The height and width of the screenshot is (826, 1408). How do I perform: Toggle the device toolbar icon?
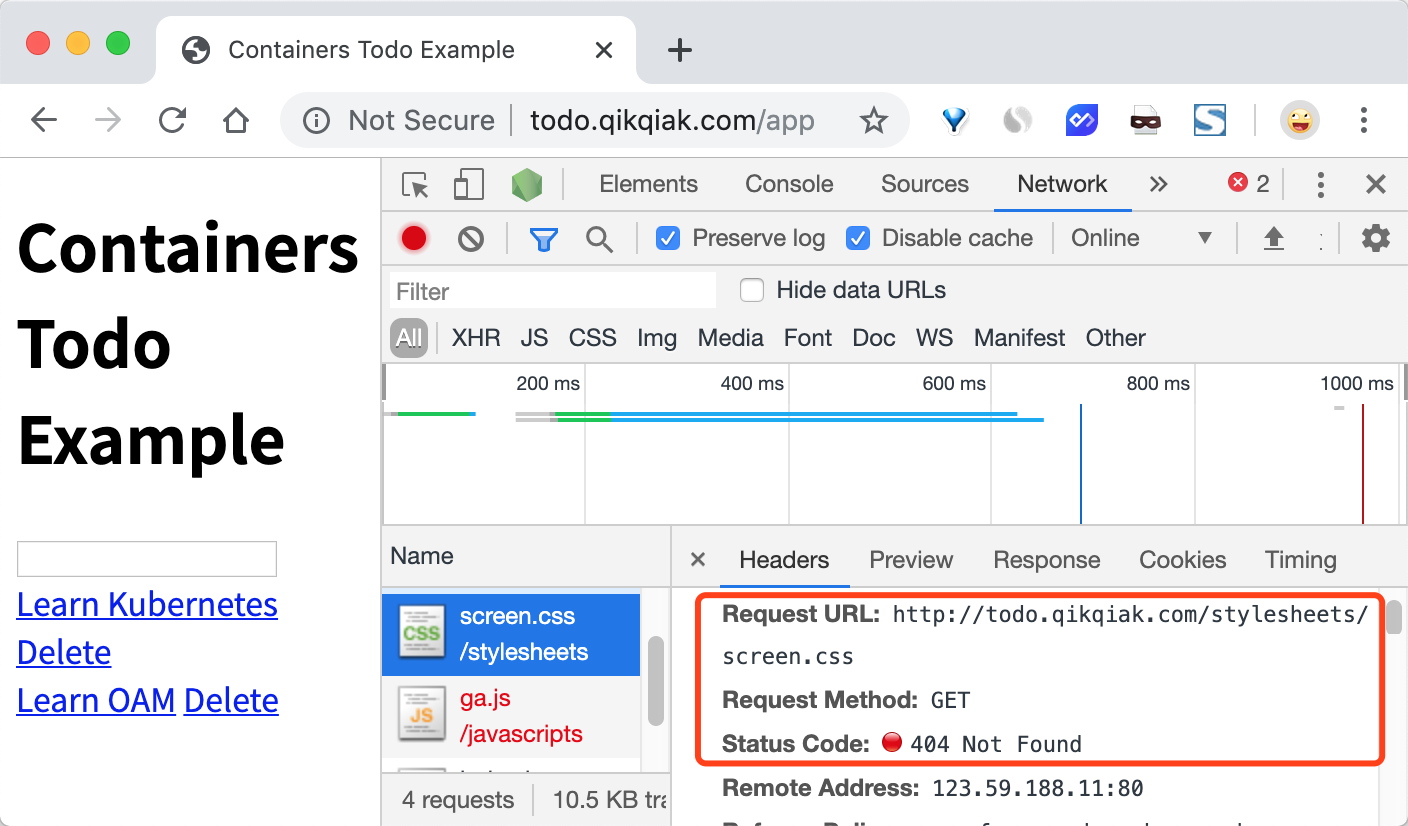[x=468, y=185]
